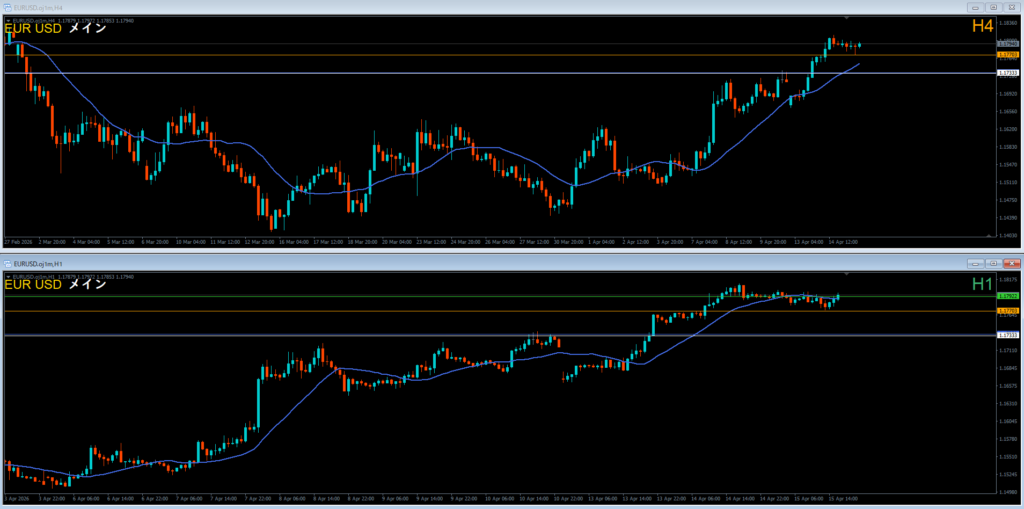Click the H1 chart window's title bar icon
Viewport: 1024px width, 509px height.
[x=7, y=263]
